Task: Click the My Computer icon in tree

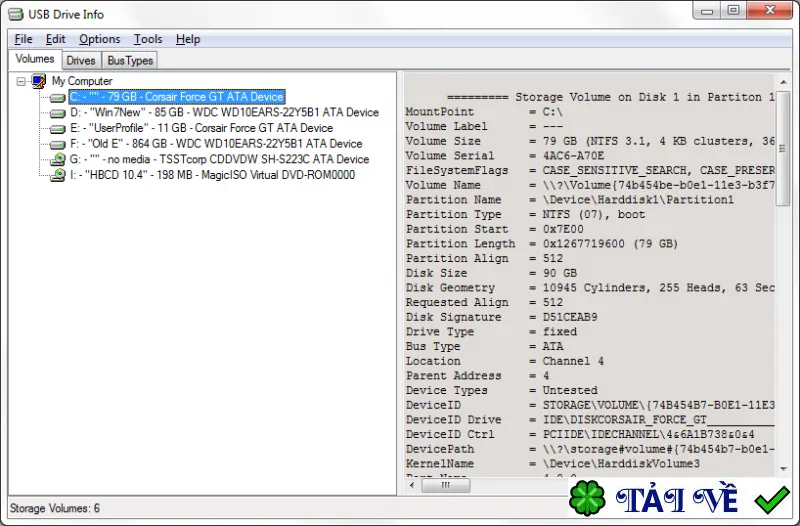Action: [39, 81]
